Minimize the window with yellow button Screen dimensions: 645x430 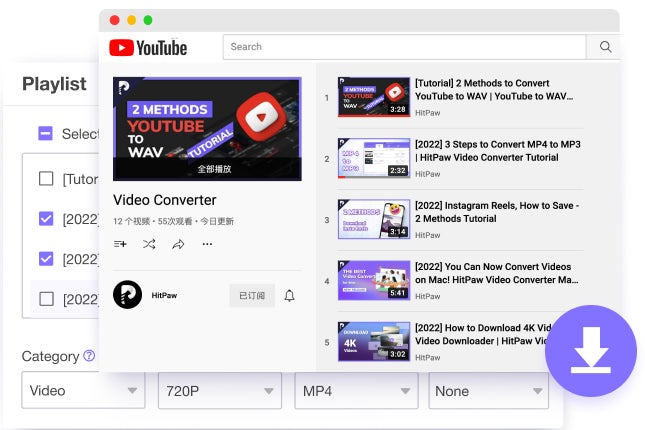tap(131, 20)
